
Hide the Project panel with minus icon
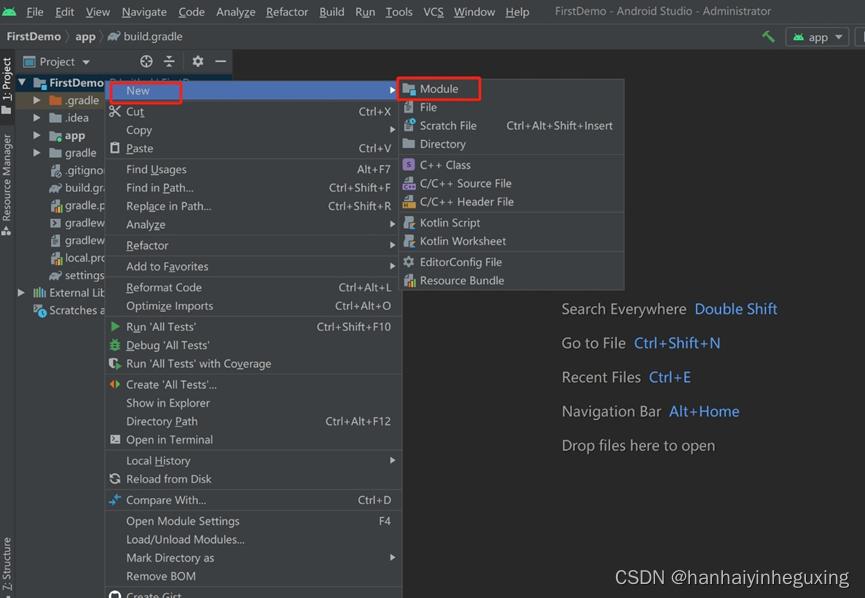(x=221, y=61)
